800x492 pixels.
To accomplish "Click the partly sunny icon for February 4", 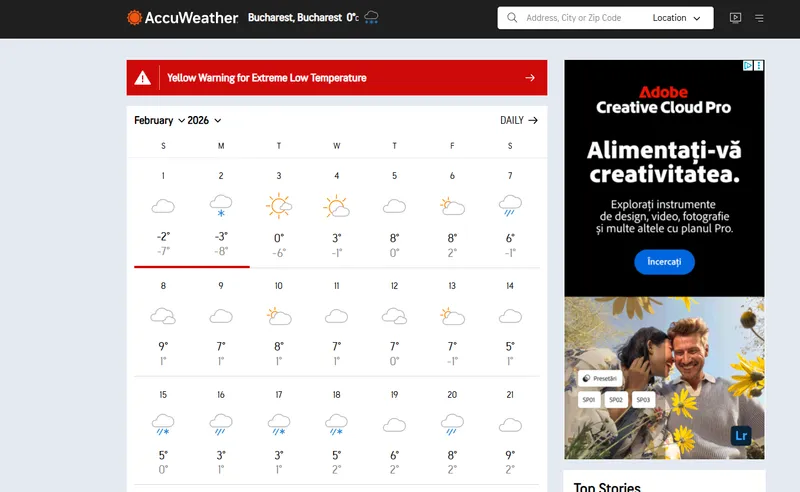I will [336, 206].
